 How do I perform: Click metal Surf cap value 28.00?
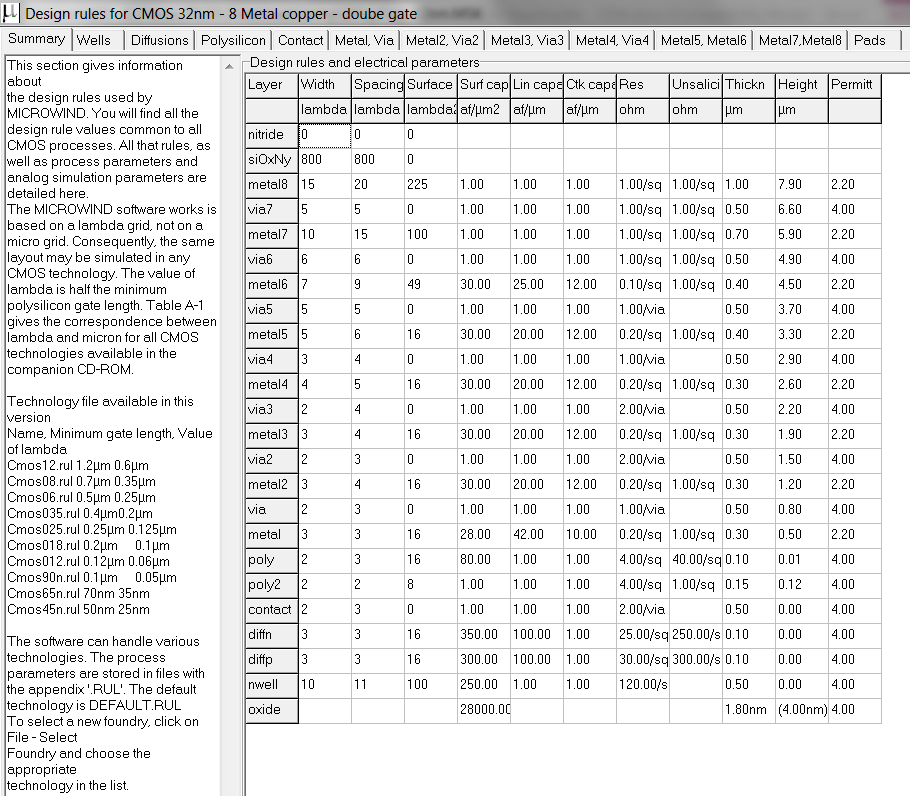coord(483,534)
